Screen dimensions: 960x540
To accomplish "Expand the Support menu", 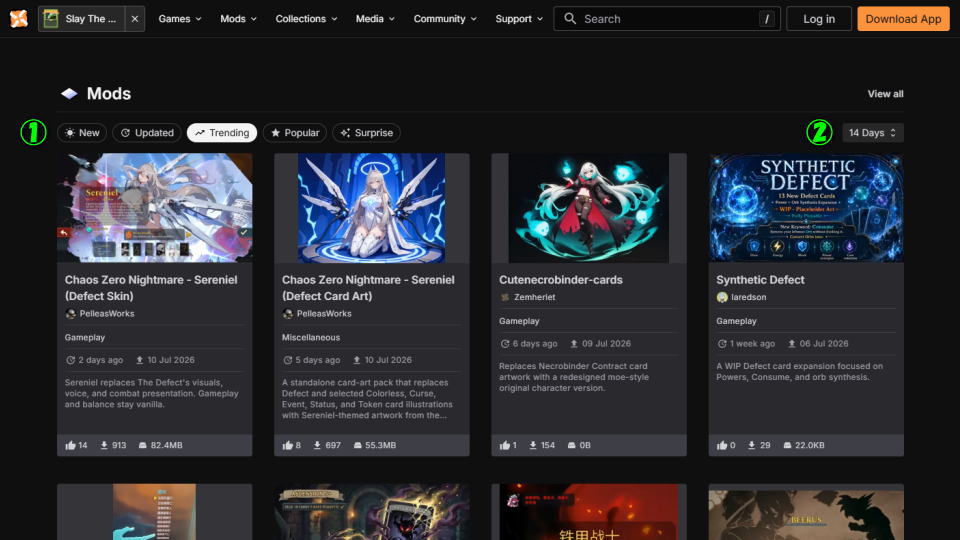I will coord(519,19).
